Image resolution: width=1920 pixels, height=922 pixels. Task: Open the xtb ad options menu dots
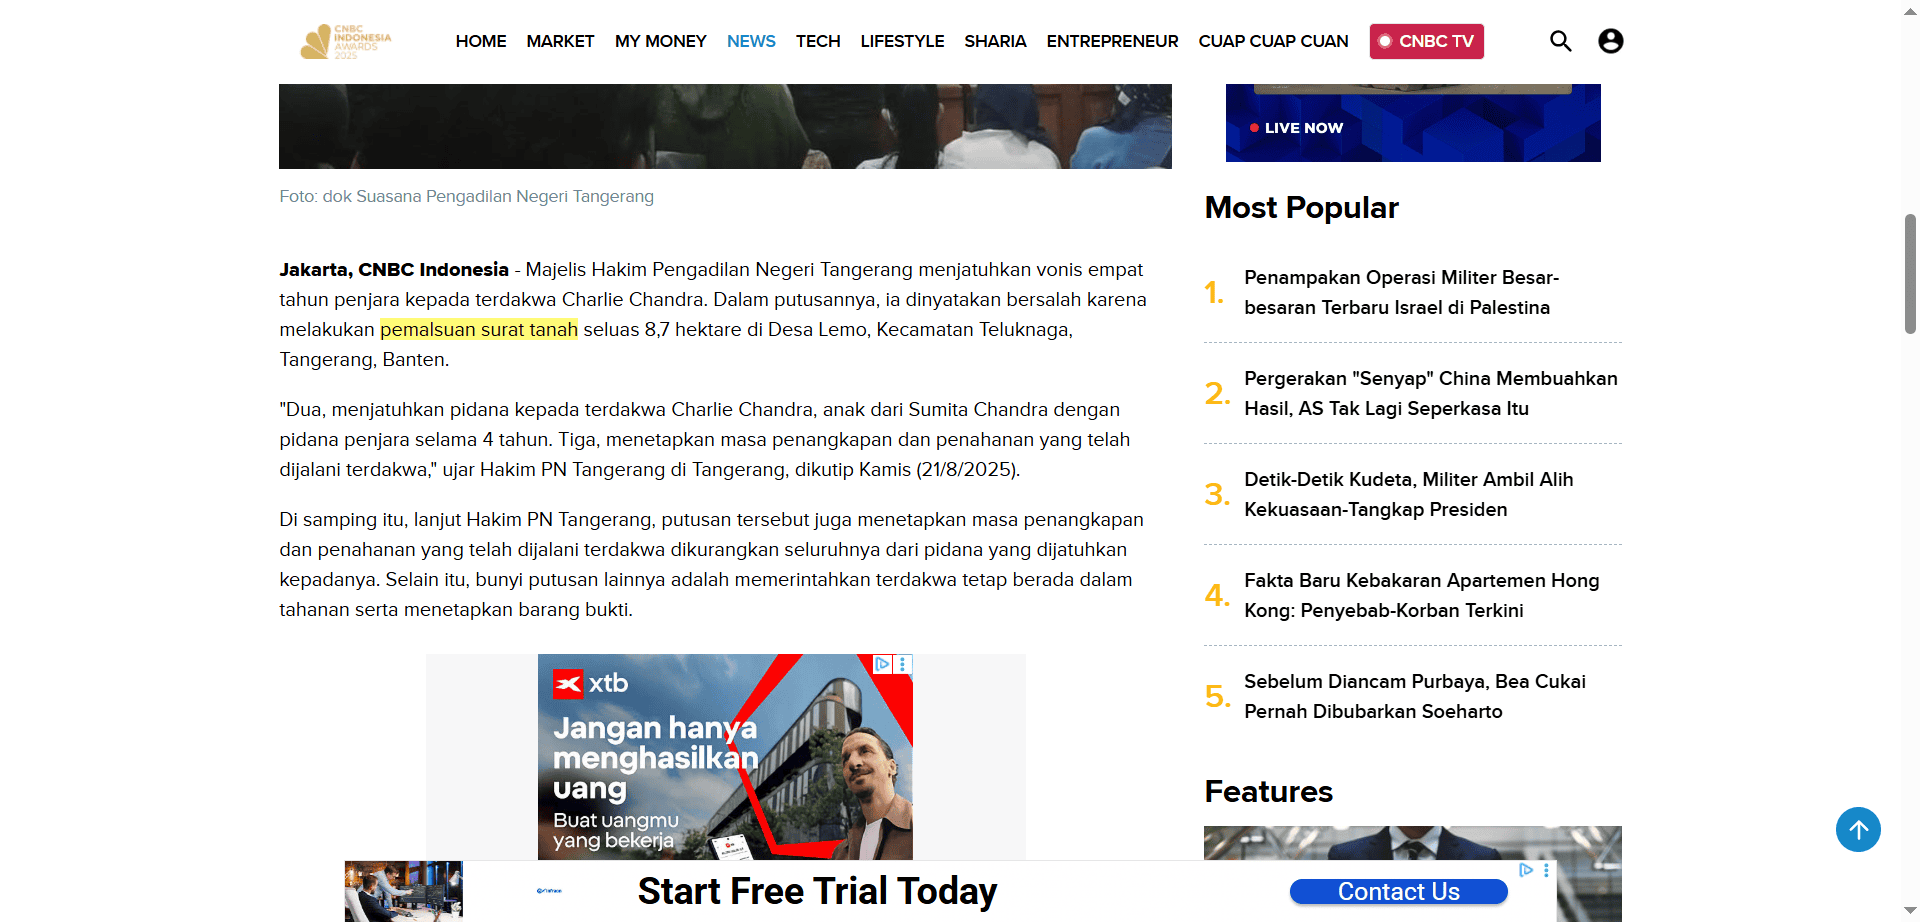tap(903, 664)
